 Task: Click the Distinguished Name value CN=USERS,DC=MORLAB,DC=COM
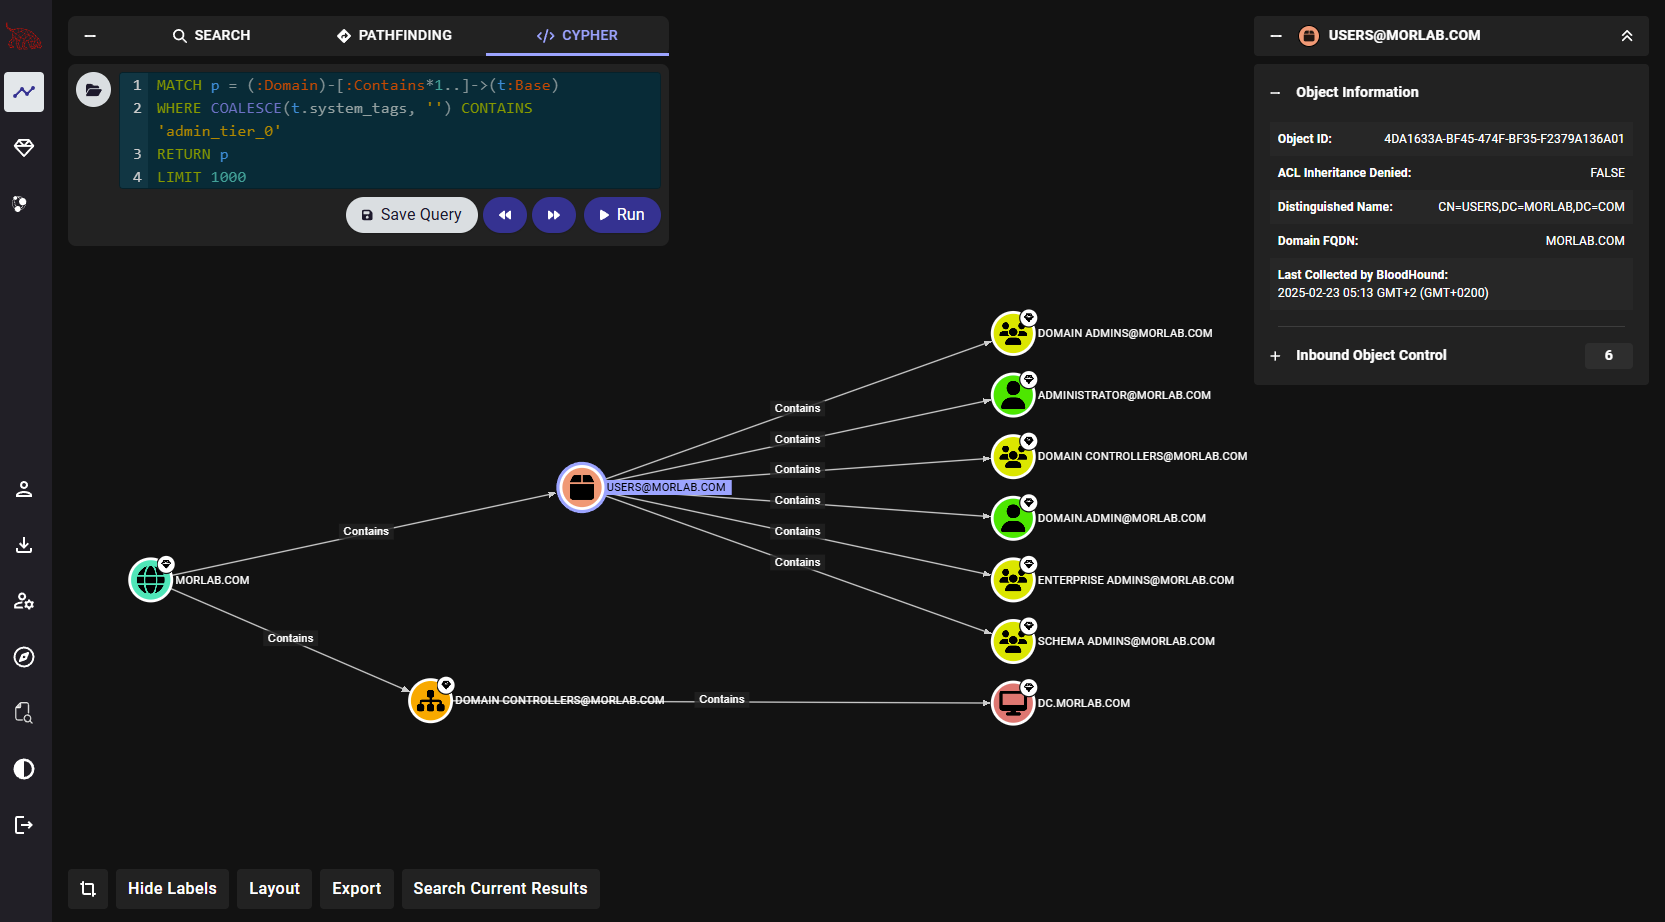pyautogui.click(x=1531, y=207)
